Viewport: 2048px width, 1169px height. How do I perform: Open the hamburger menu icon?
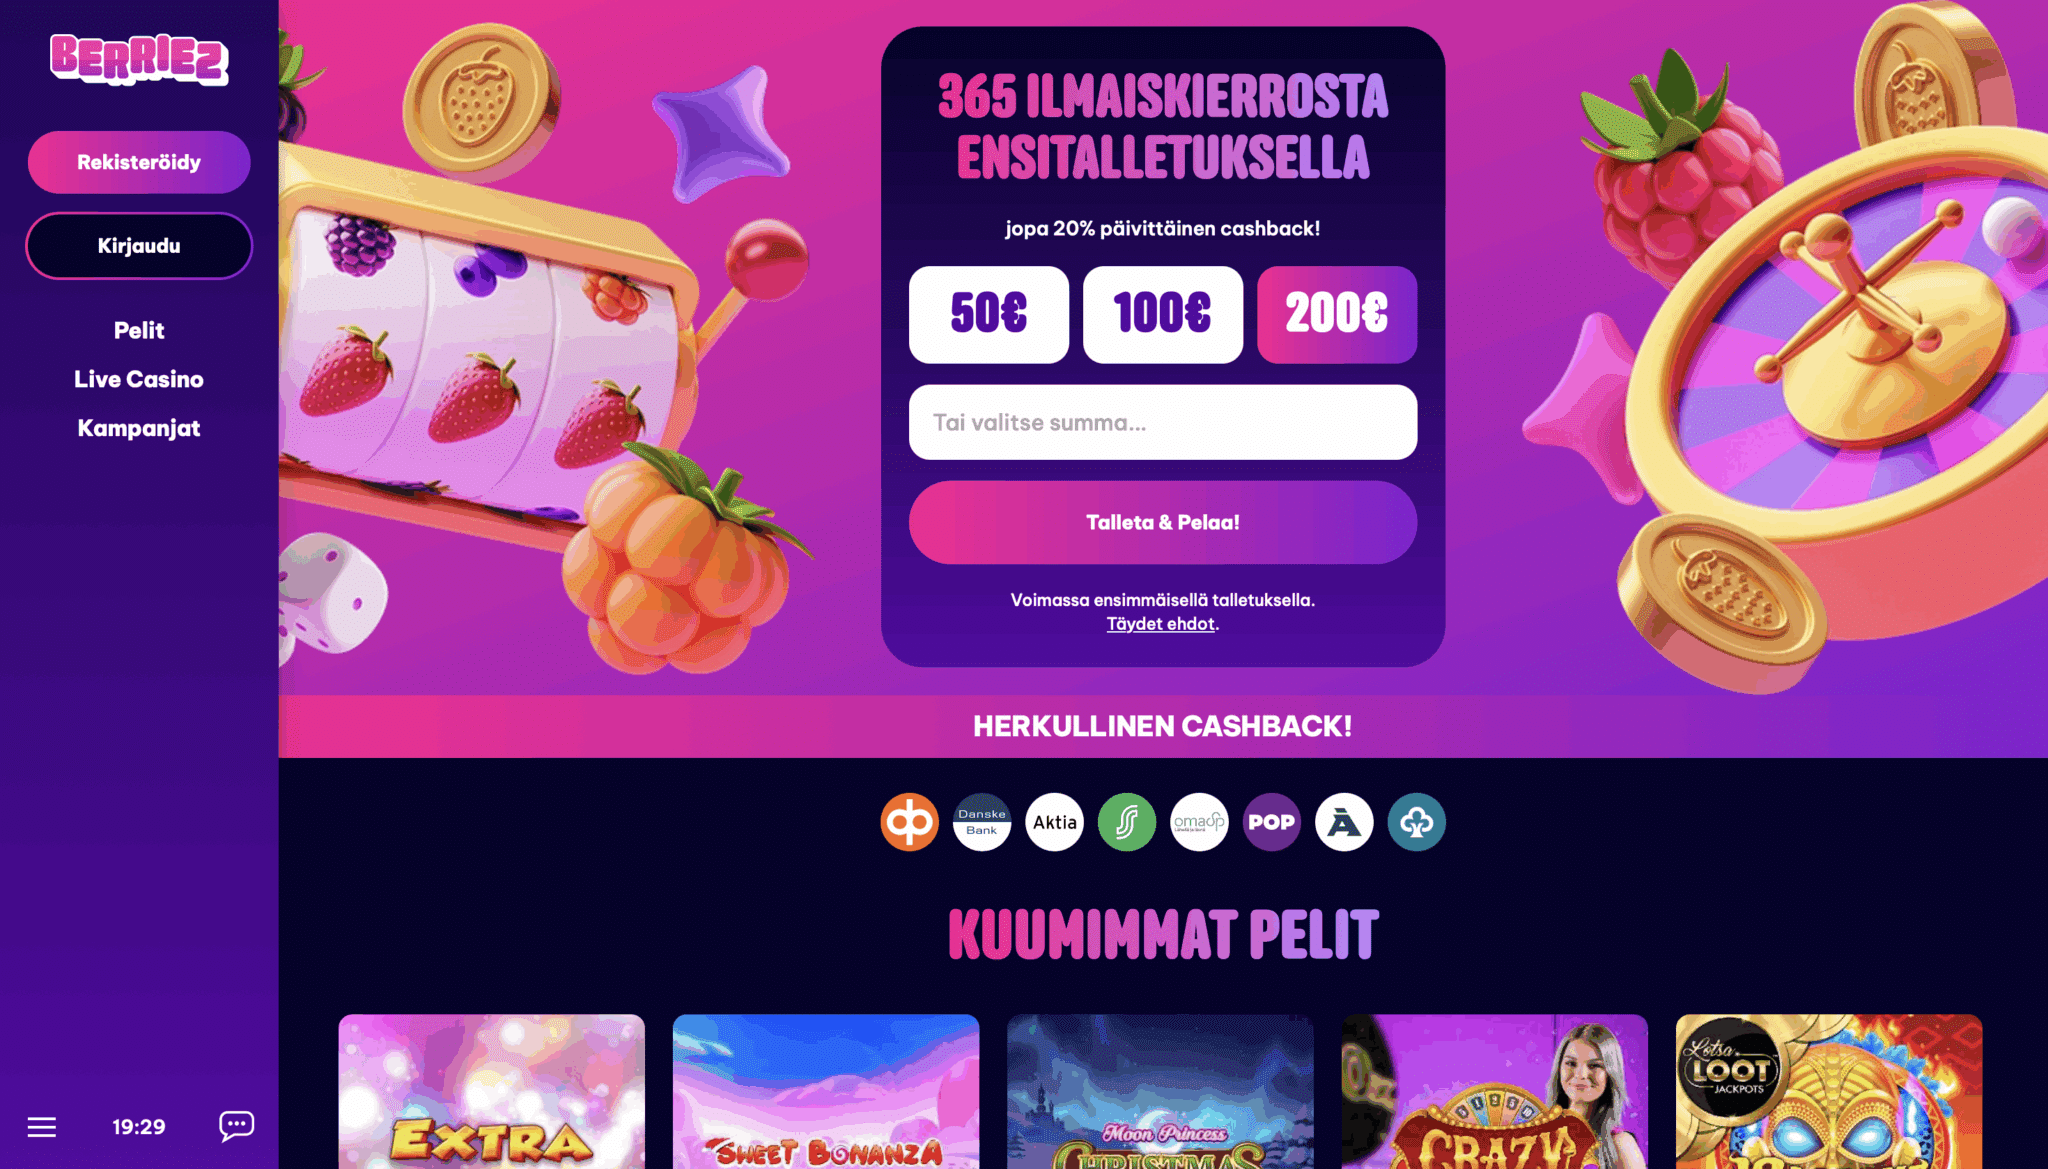point(41,1127)
